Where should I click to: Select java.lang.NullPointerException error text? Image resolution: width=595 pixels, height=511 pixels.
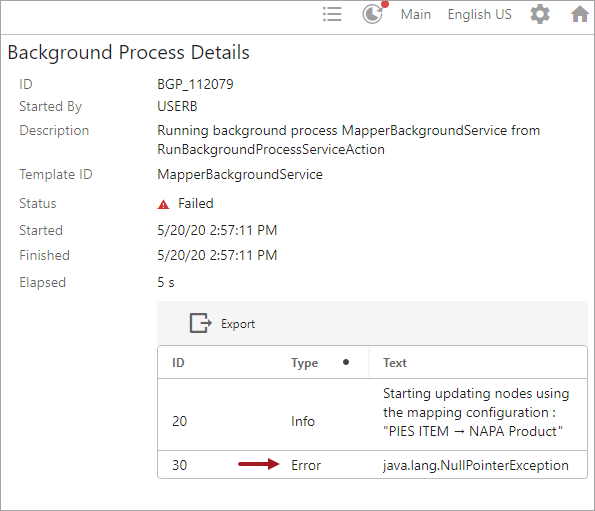[x=475, y=465]
